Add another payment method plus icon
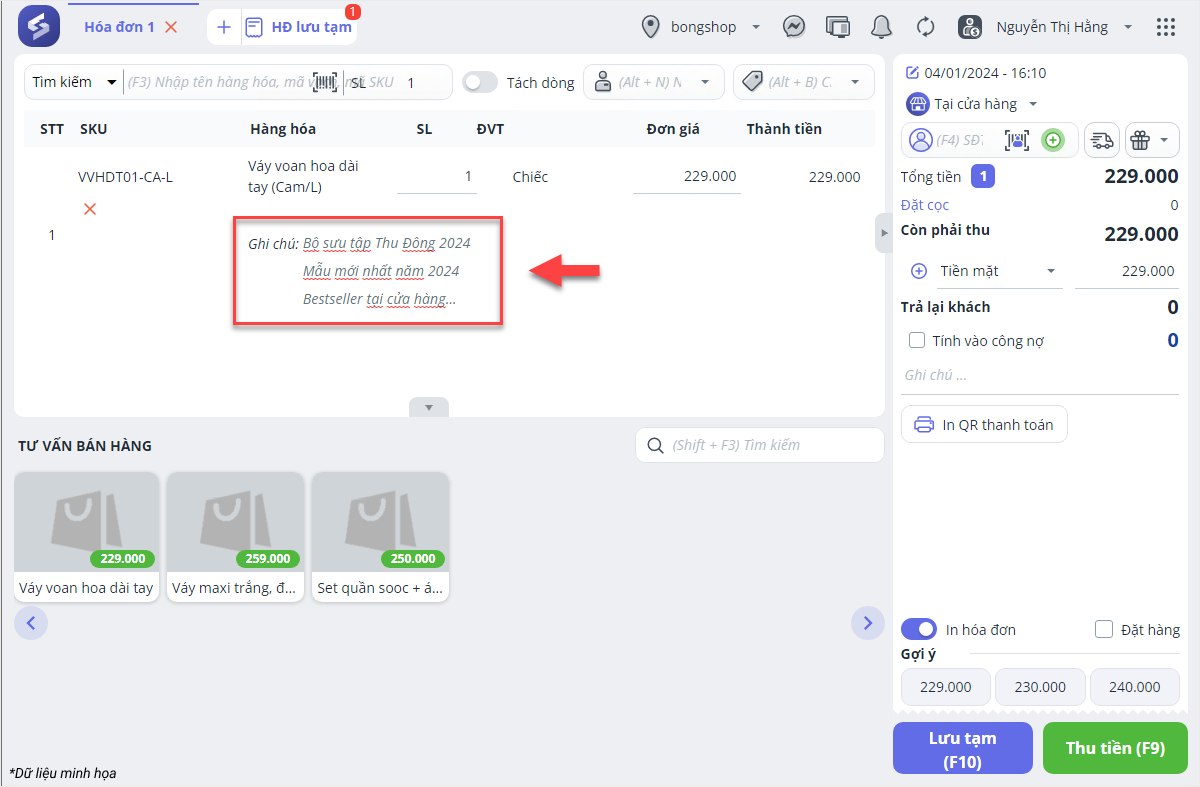The image size is (1200, 787). coord(919,271)
